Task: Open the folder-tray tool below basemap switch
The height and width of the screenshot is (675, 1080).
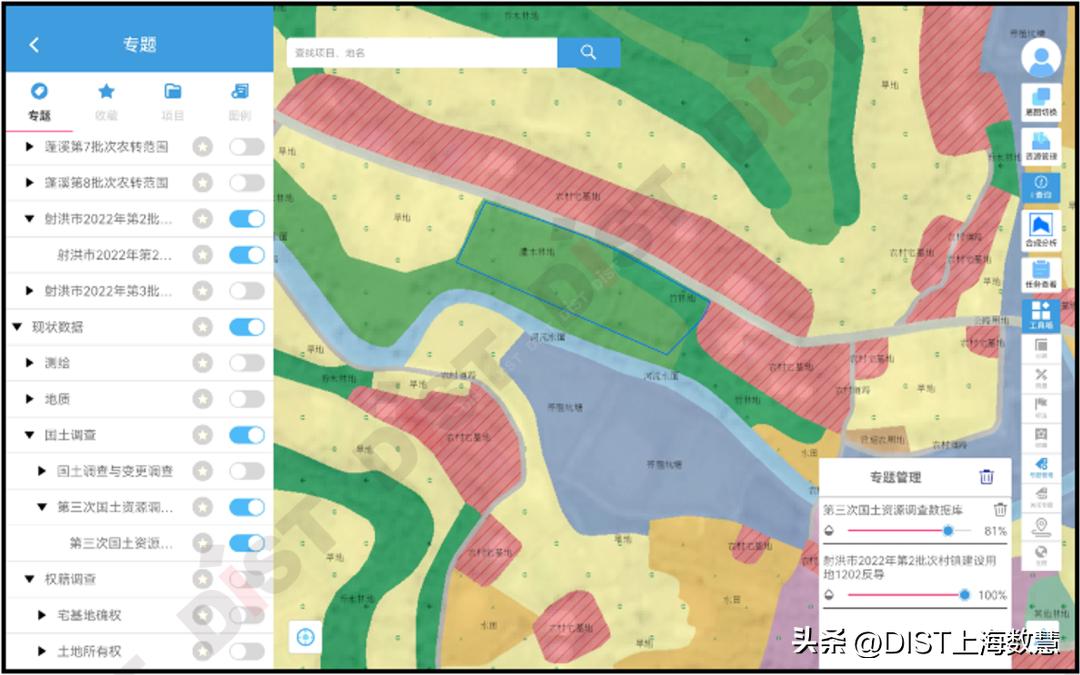Action: [x=1041, y=145]
